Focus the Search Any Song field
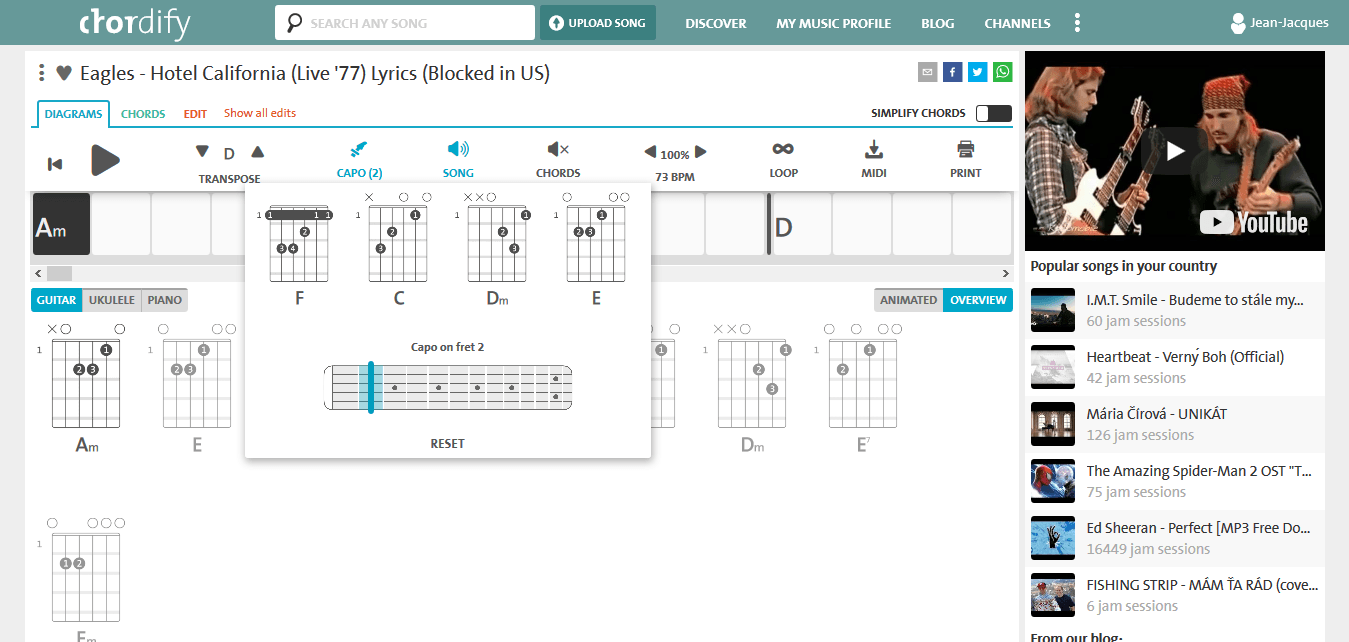 pos(405,23)
